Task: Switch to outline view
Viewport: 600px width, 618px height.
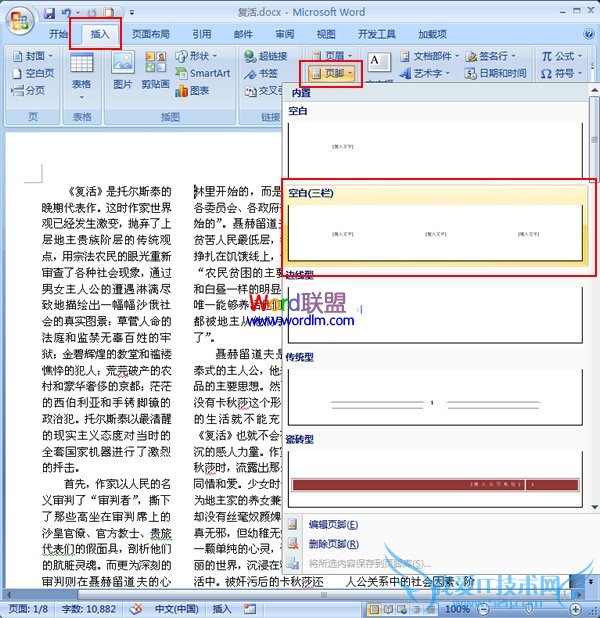Action: [x=416, y=609]
